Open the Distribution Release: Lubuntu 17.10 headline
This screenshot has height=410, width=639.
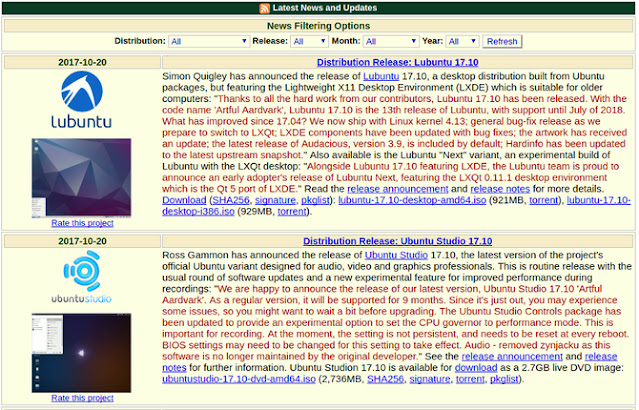point(397,62)
